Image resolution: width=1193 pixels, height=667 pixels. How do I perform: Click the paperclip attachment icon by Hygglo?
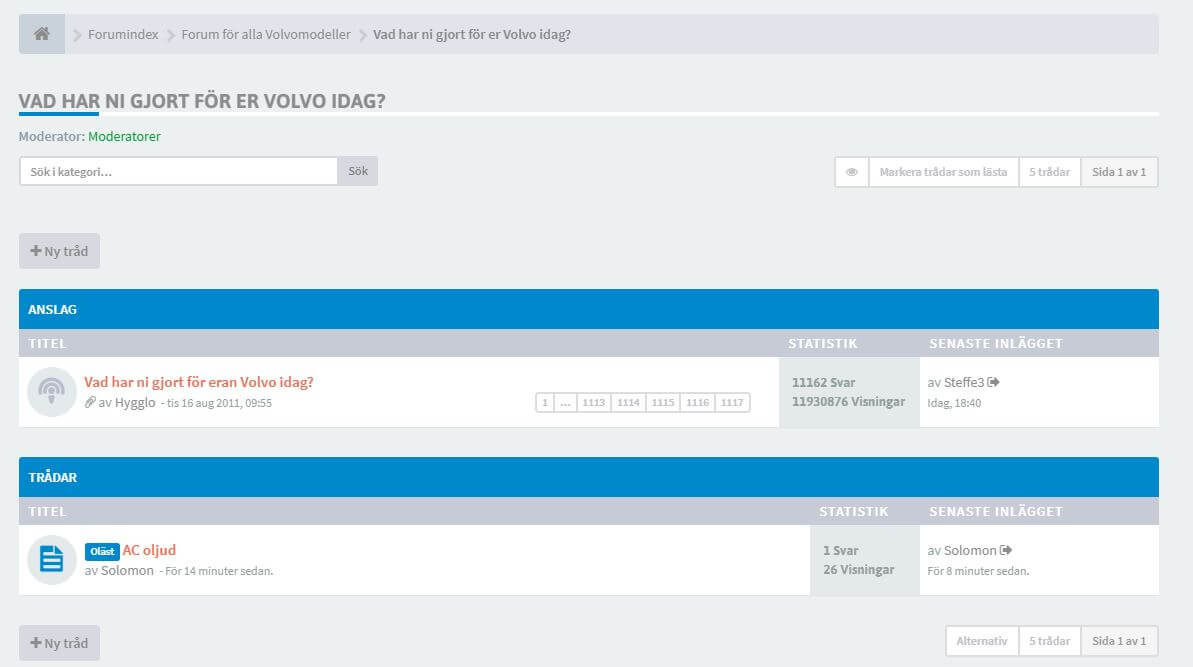pyautogui.click(x=90, y=402)
